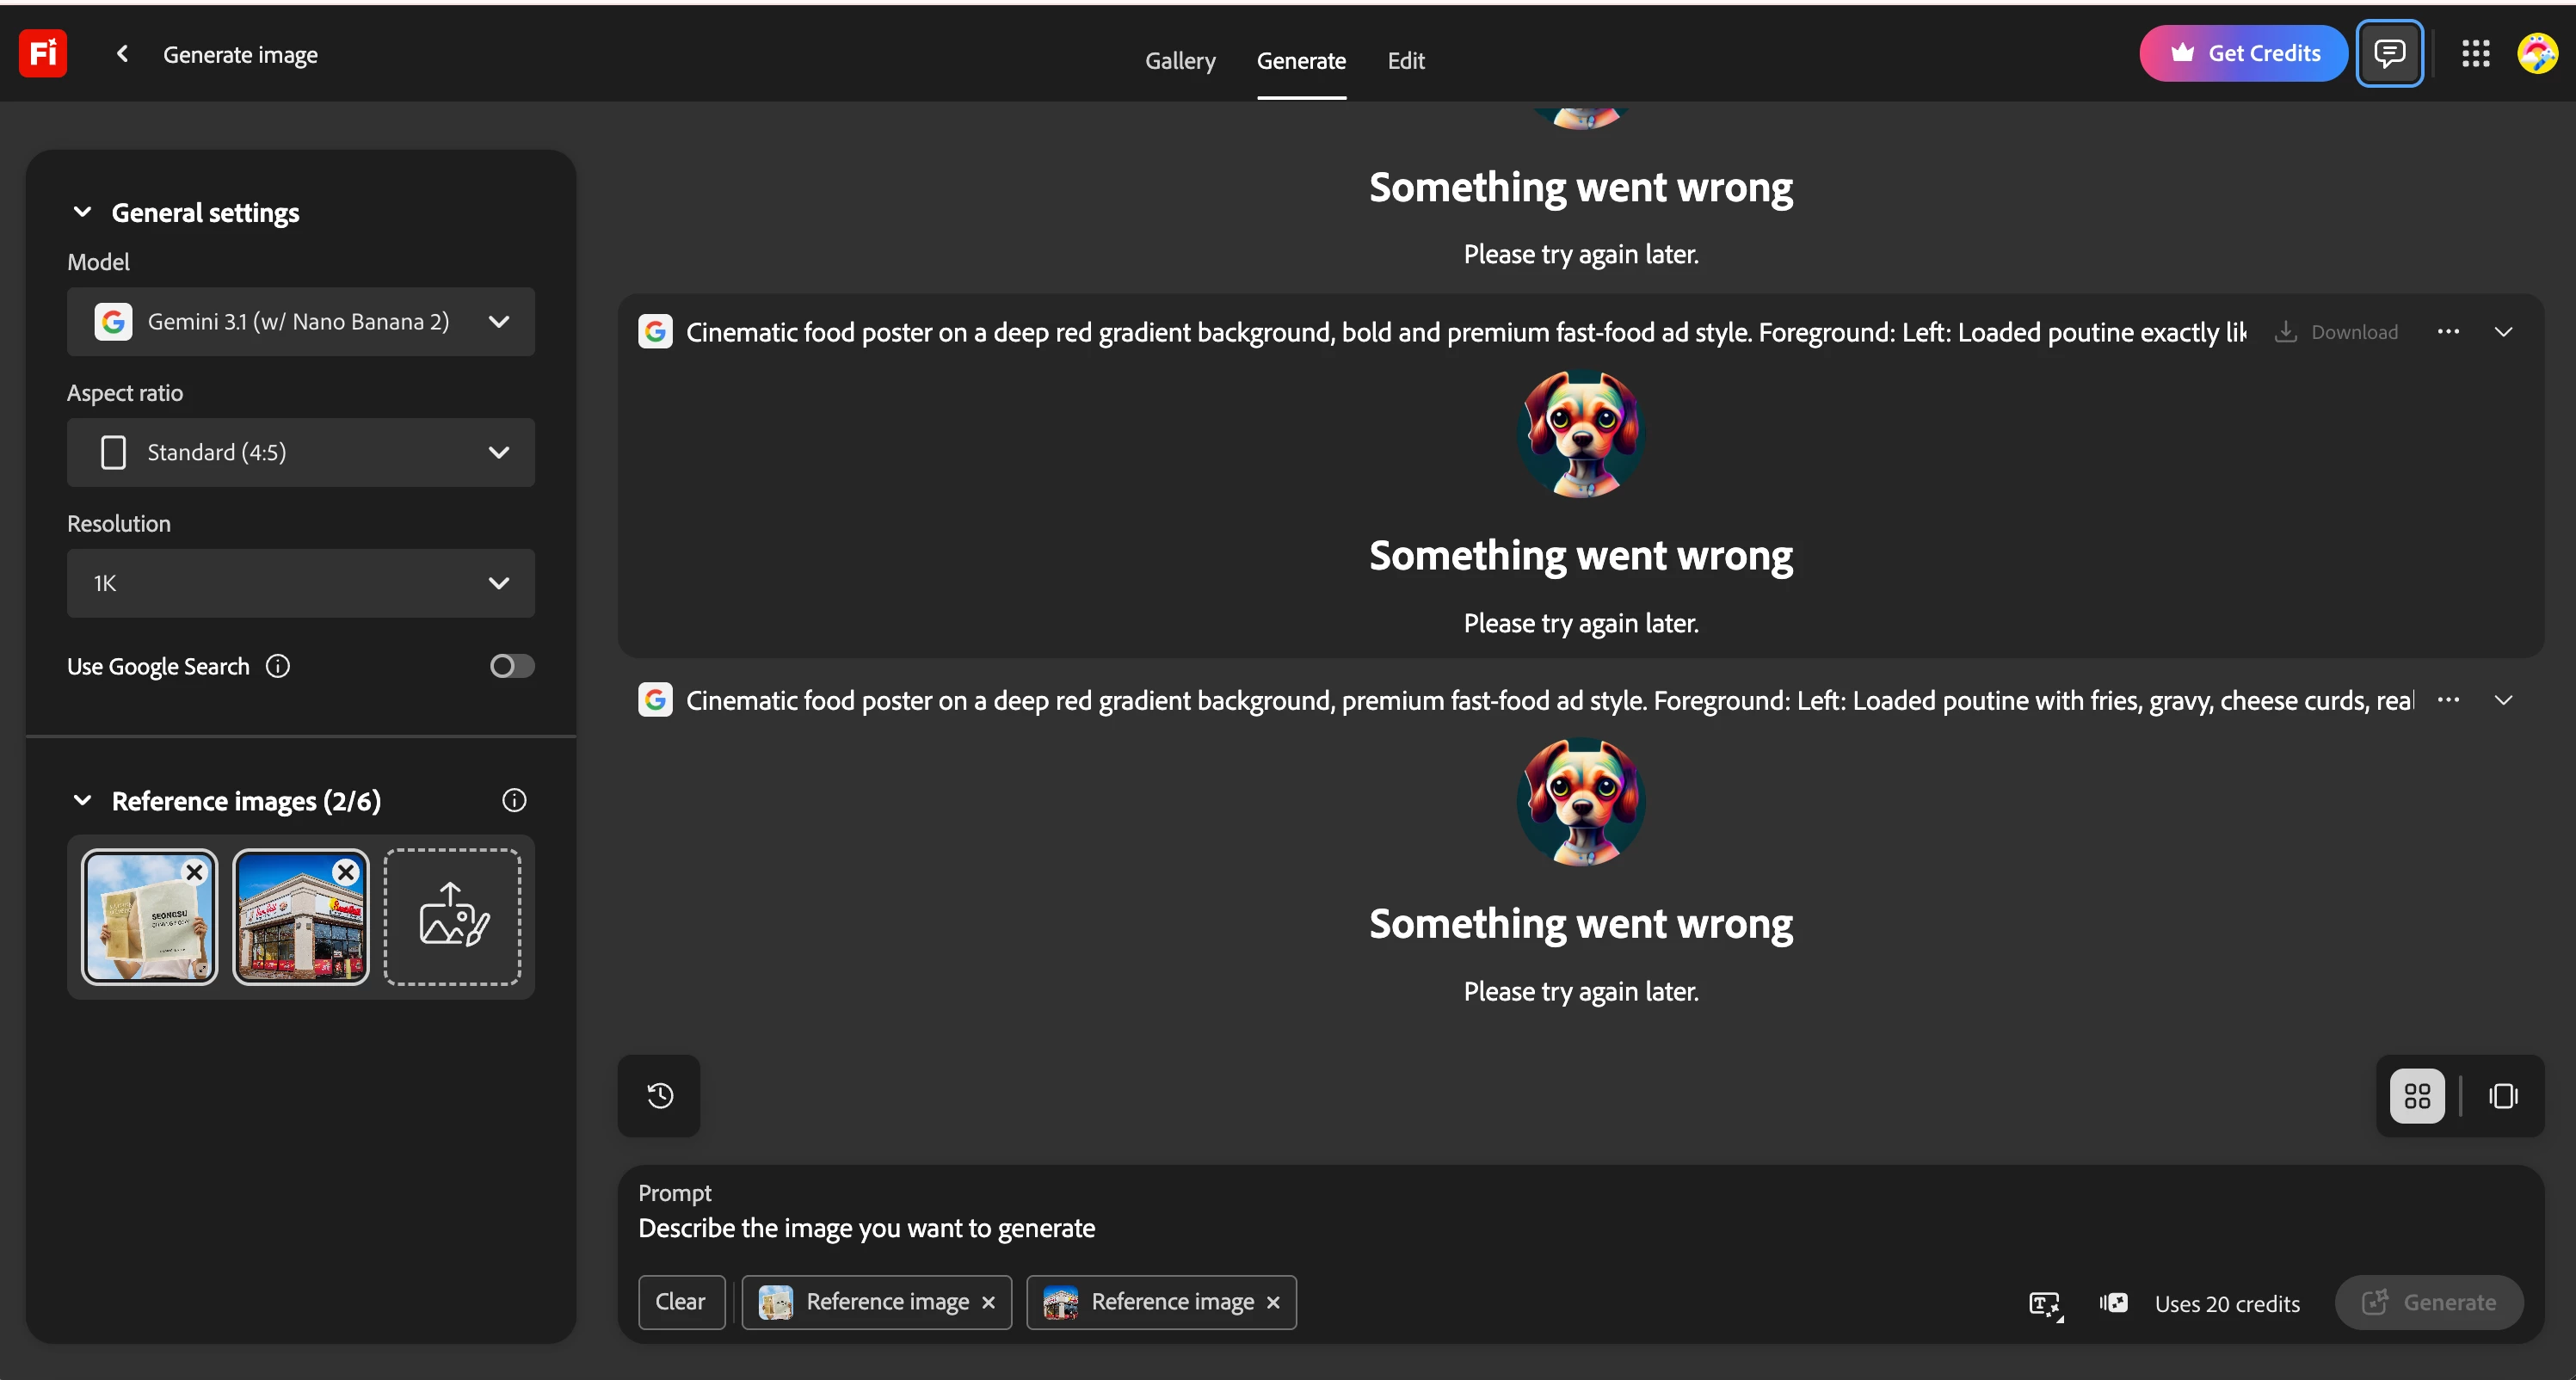Open the Model dropdown
The height and width of the screenshot is (1380, 2576).
point(300,322)
